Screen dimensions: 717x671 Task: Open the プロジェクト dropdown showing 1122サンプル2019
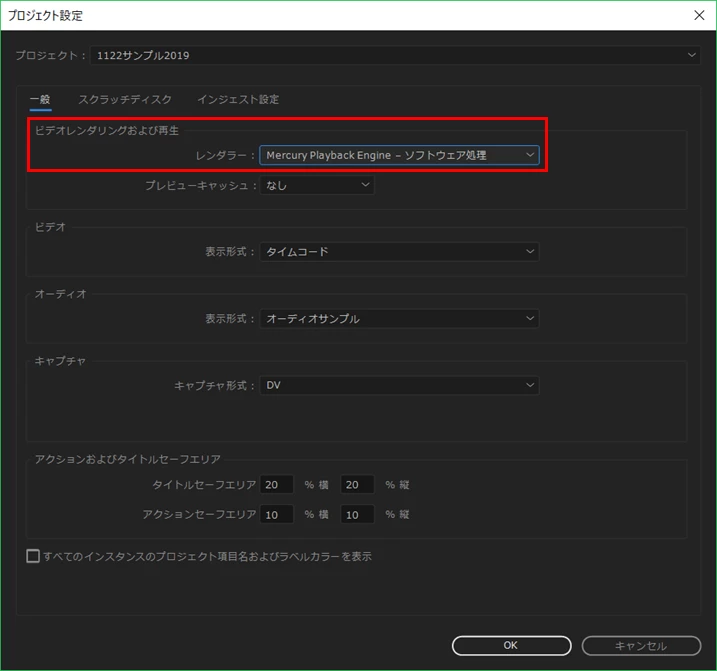[x=395, y=55]
